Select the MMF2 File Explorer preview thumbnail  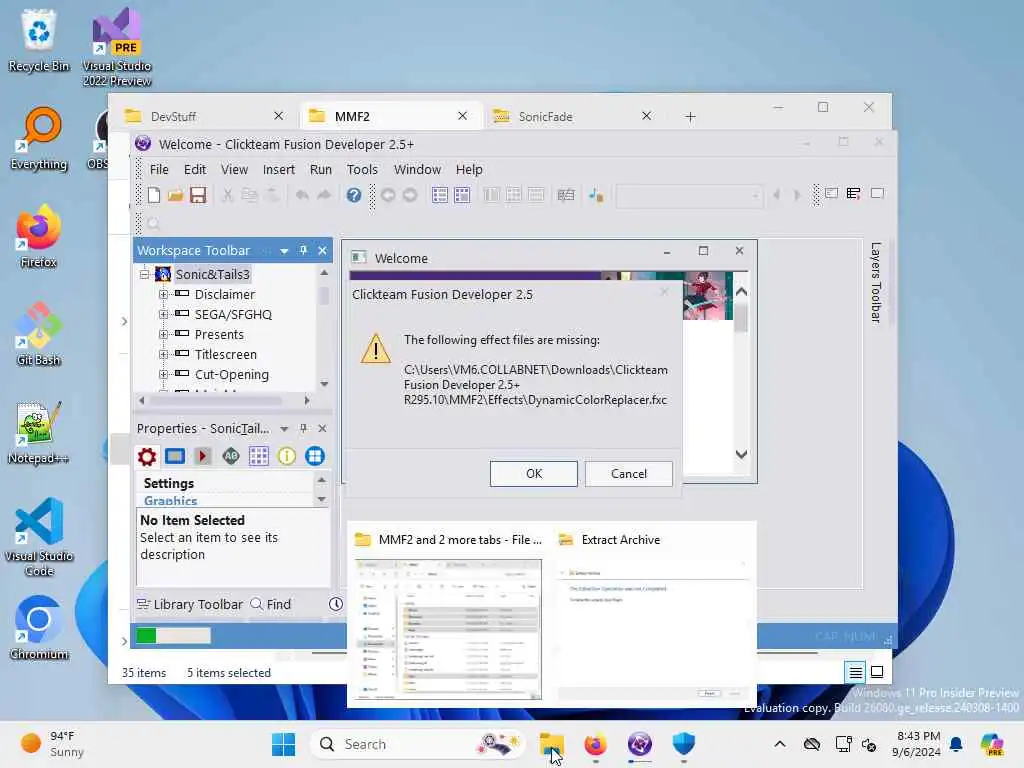[447, 630]
